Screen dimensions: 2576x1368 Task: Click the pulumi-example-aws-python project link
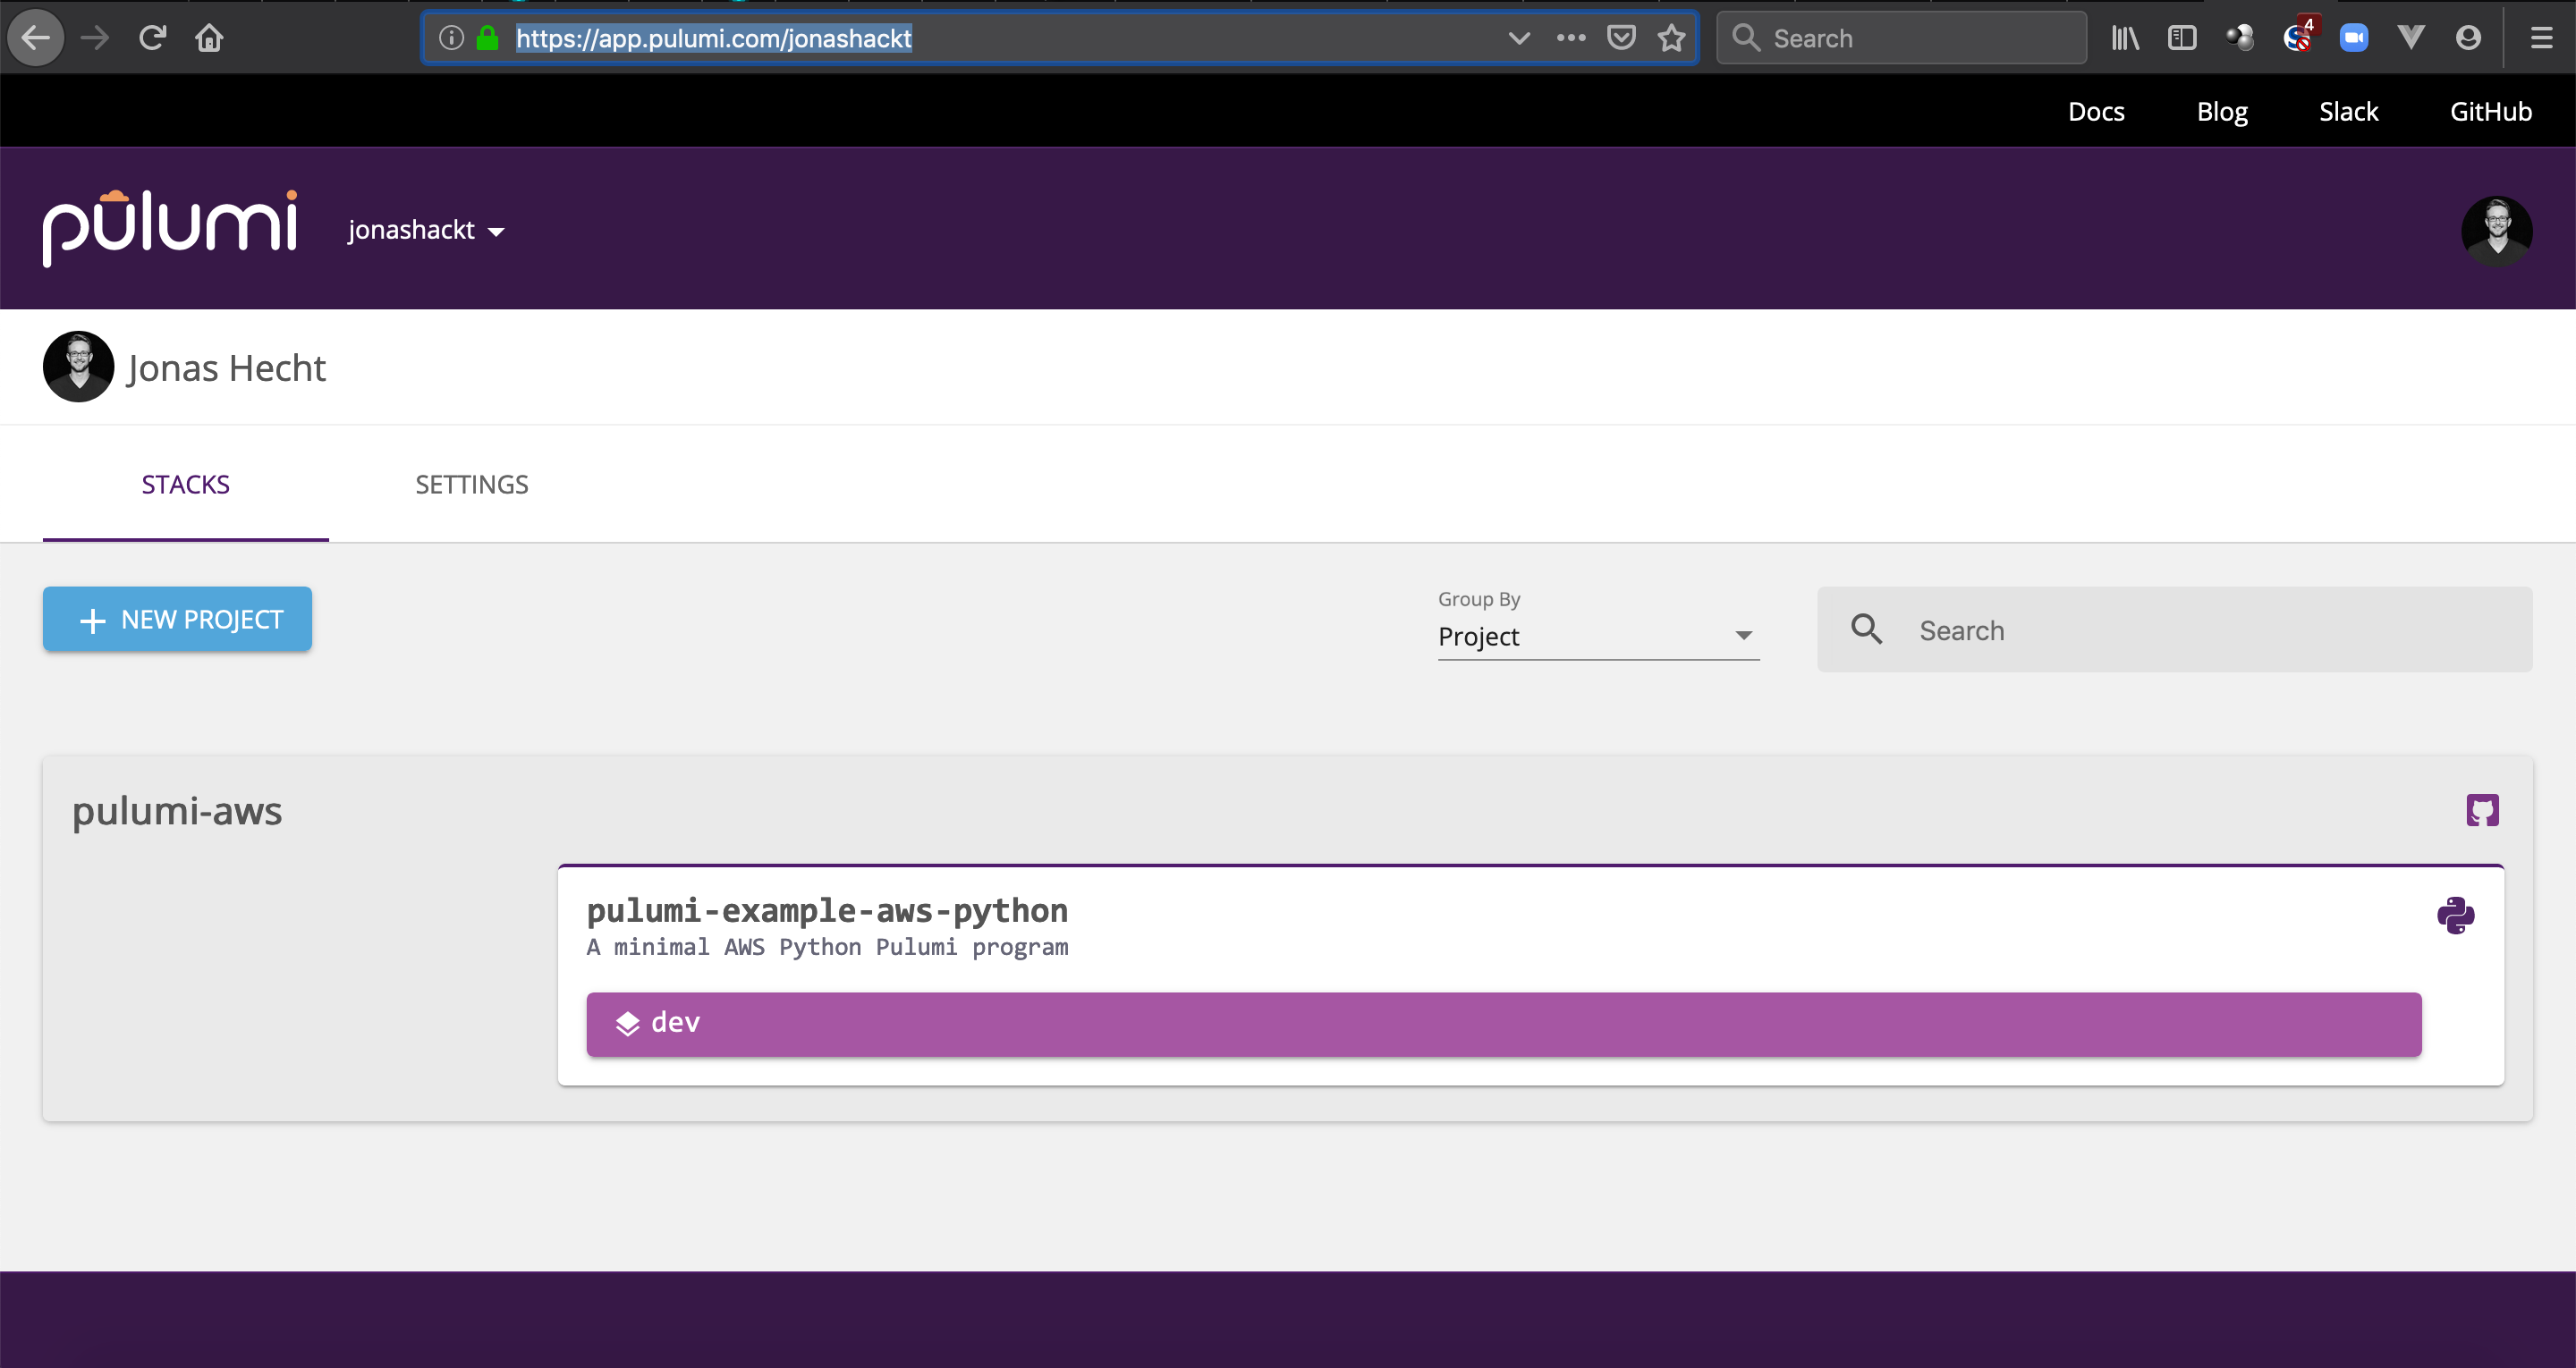tap(828, 909)
